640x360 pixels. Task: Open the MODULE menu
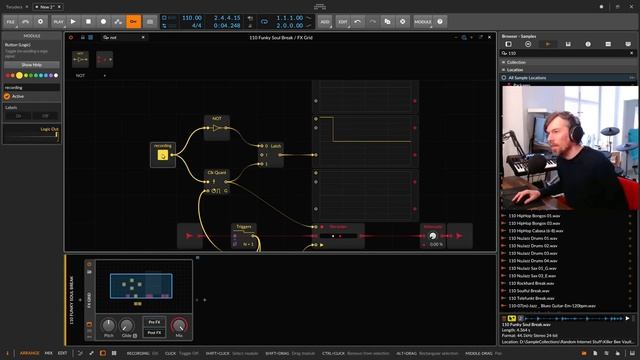tap(423, 22)
